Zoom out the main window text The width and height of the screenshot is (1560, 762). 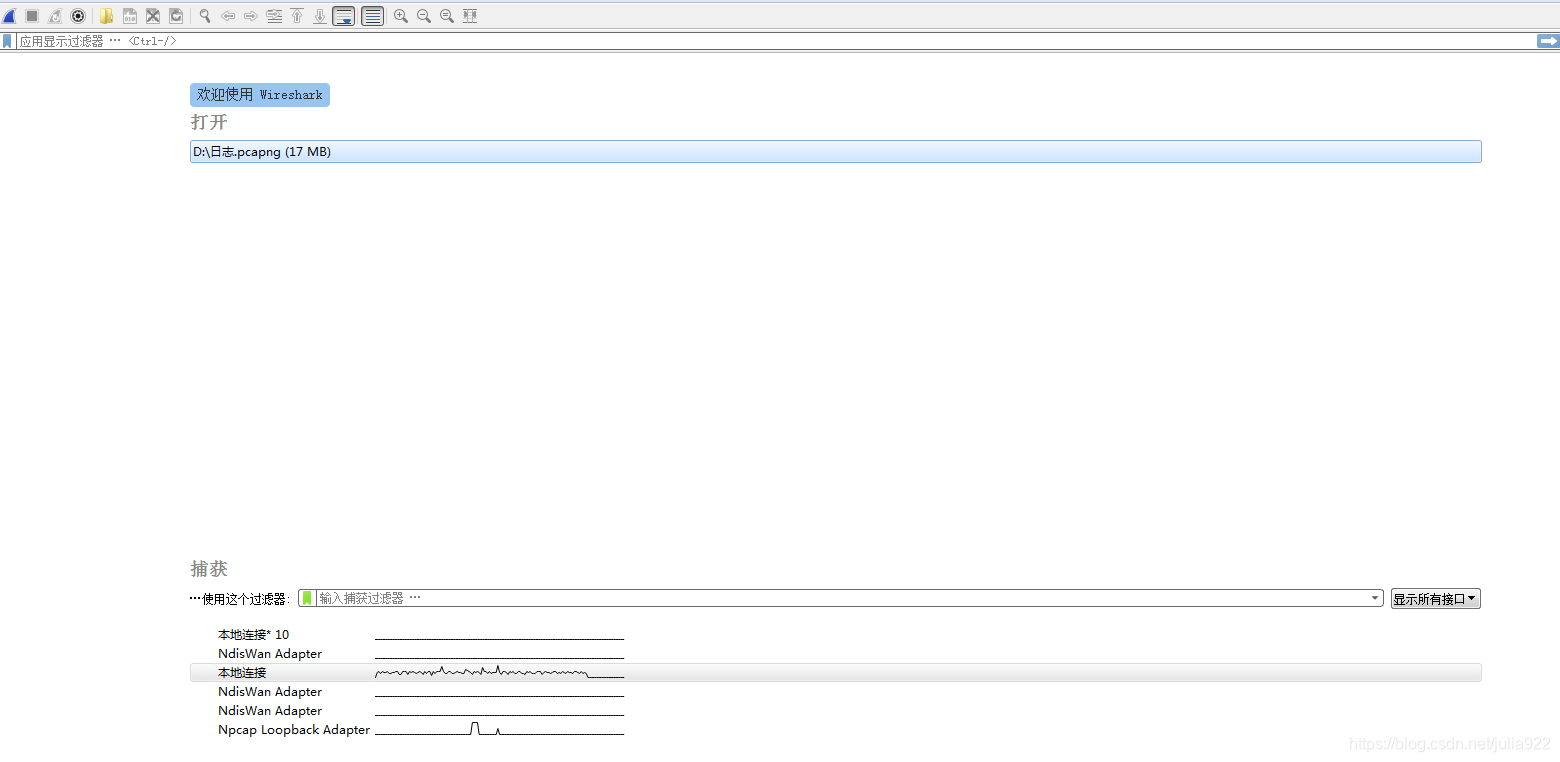point(424,16)
